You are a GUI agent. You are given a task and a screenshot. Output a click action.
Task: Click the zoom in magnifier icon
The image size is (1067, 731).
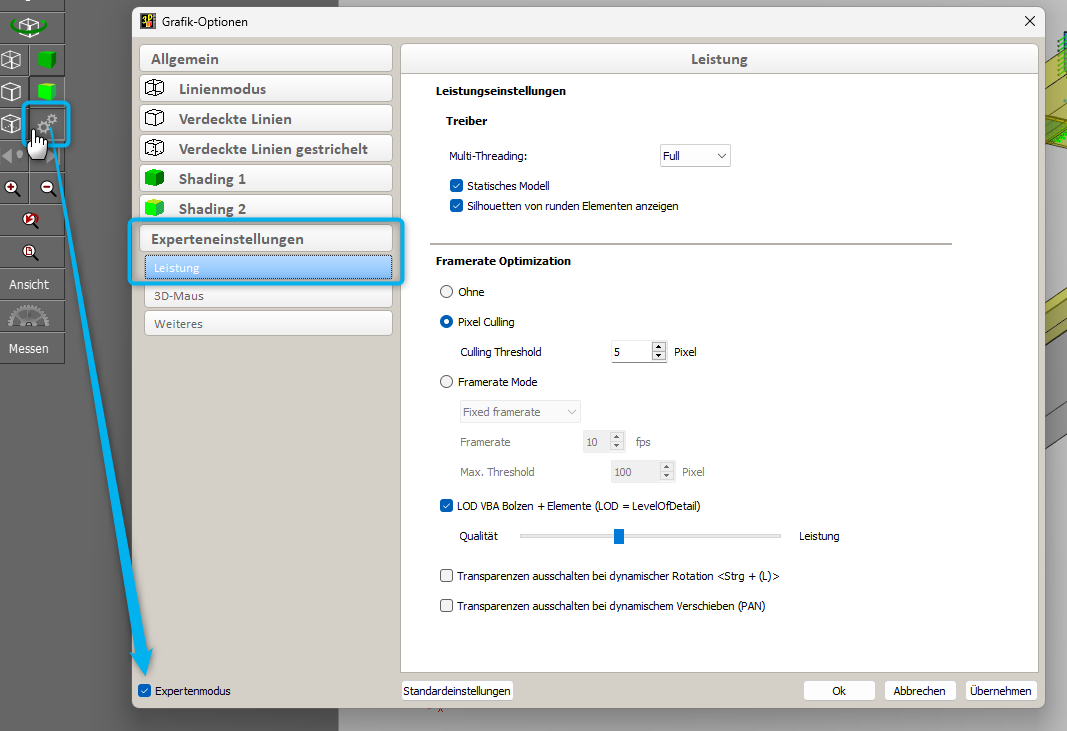13,188
